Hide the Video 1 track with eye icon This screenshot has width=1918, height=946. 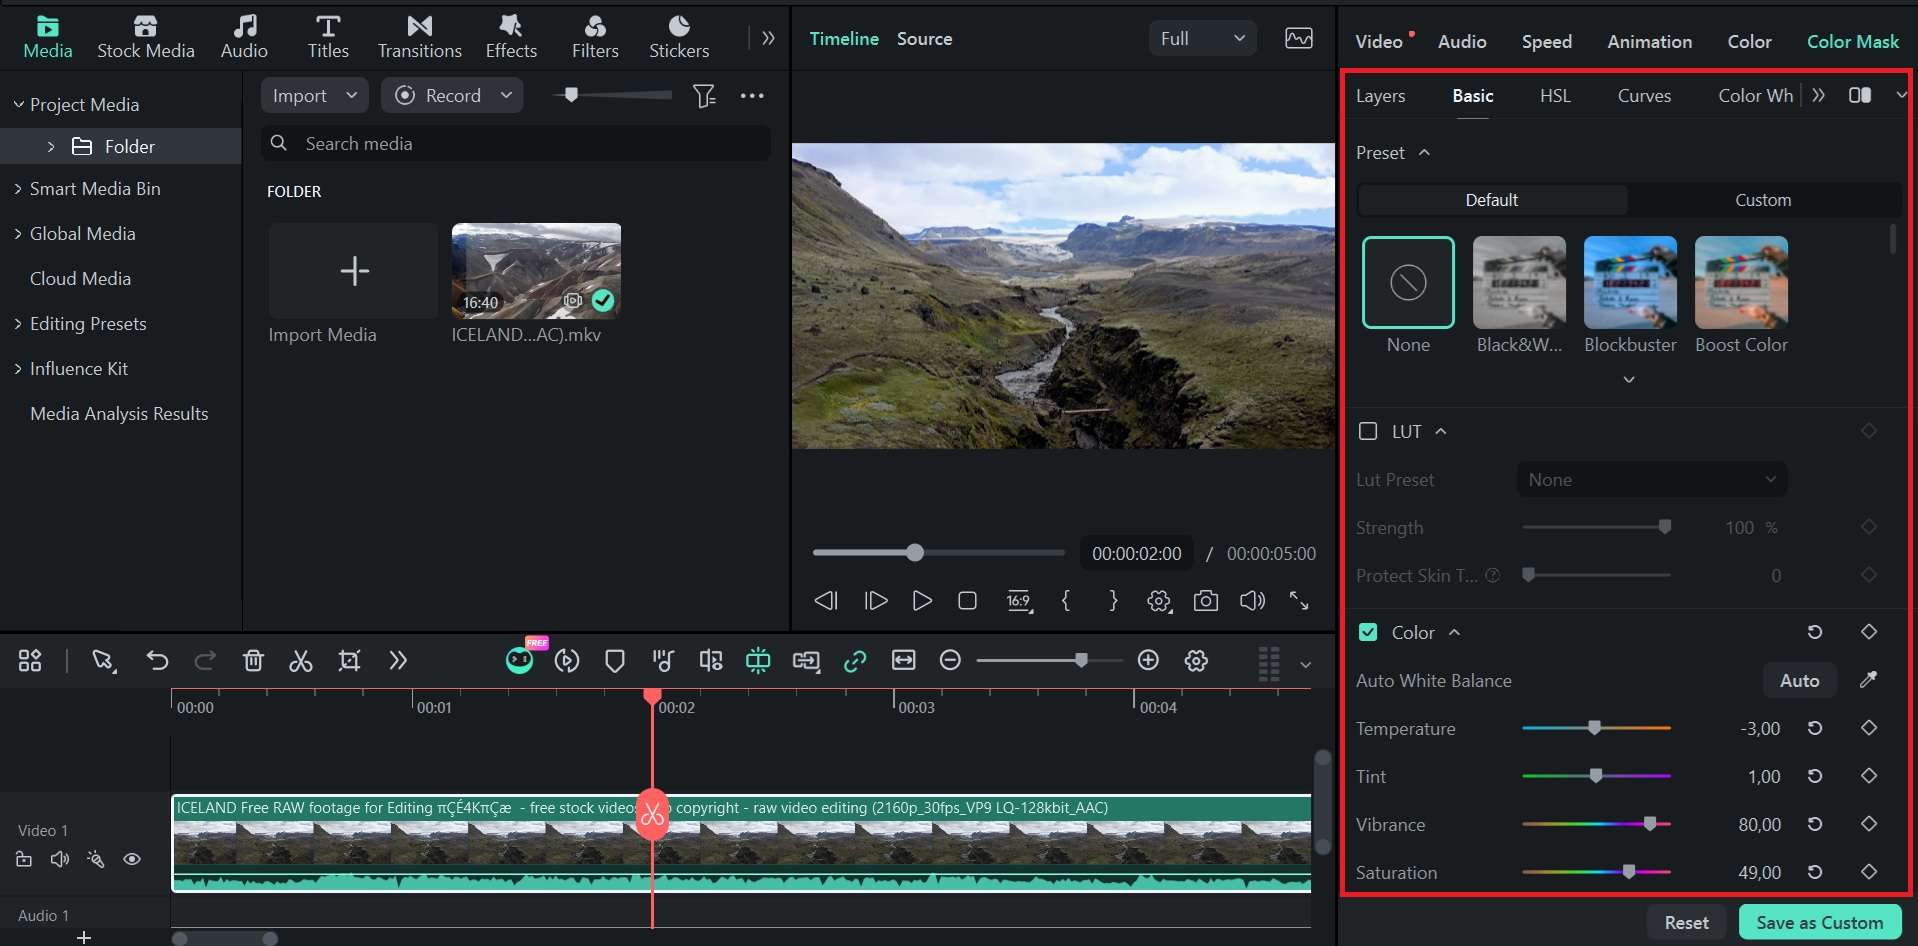[132, 859]
